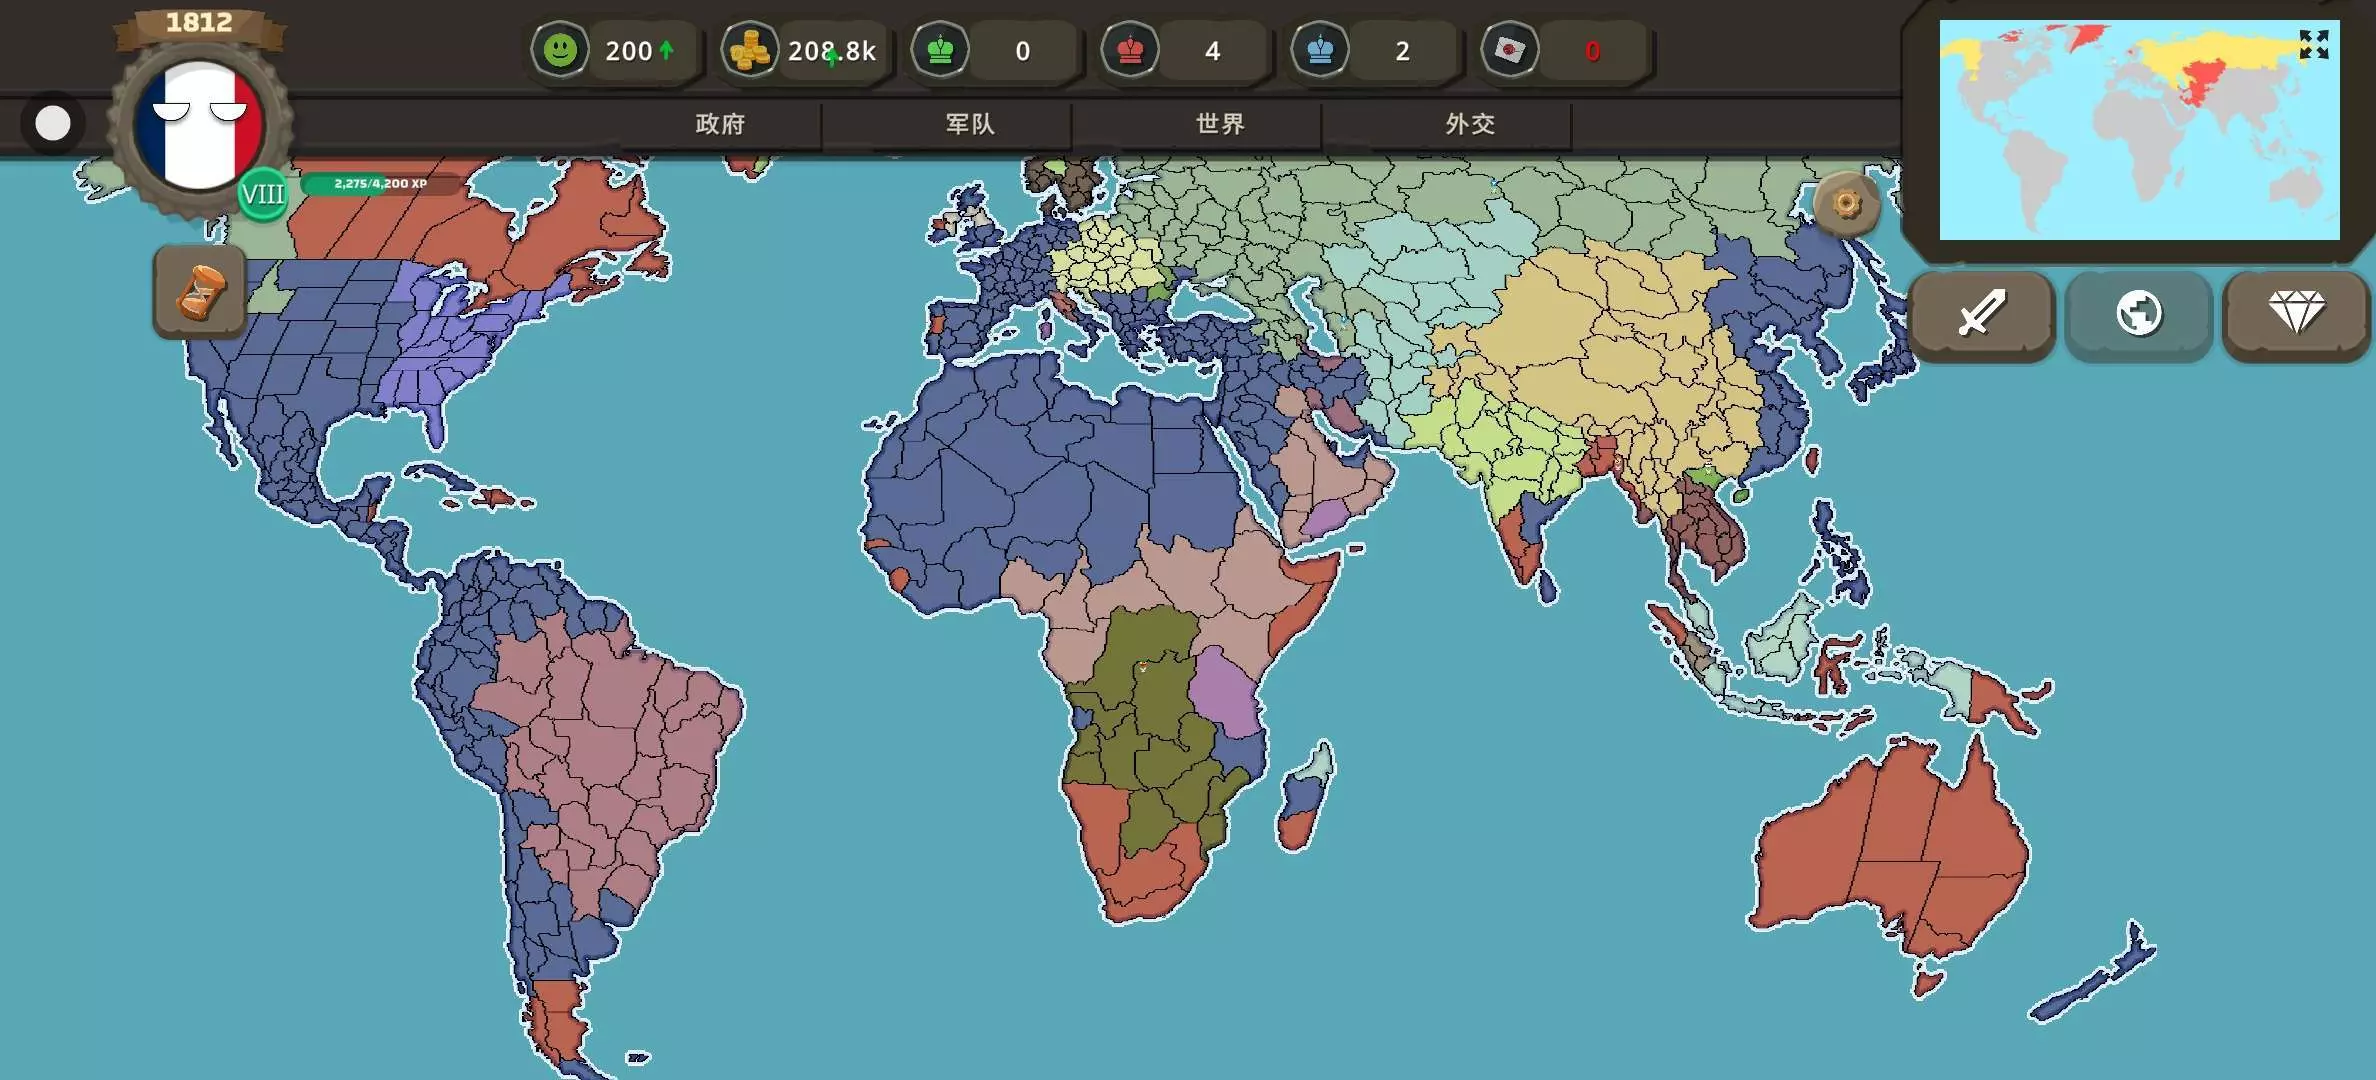Image resolution: width=2376 pixels, height=1080 pixels.
Task: Click the white circle record button
Action: pos(53,124)
